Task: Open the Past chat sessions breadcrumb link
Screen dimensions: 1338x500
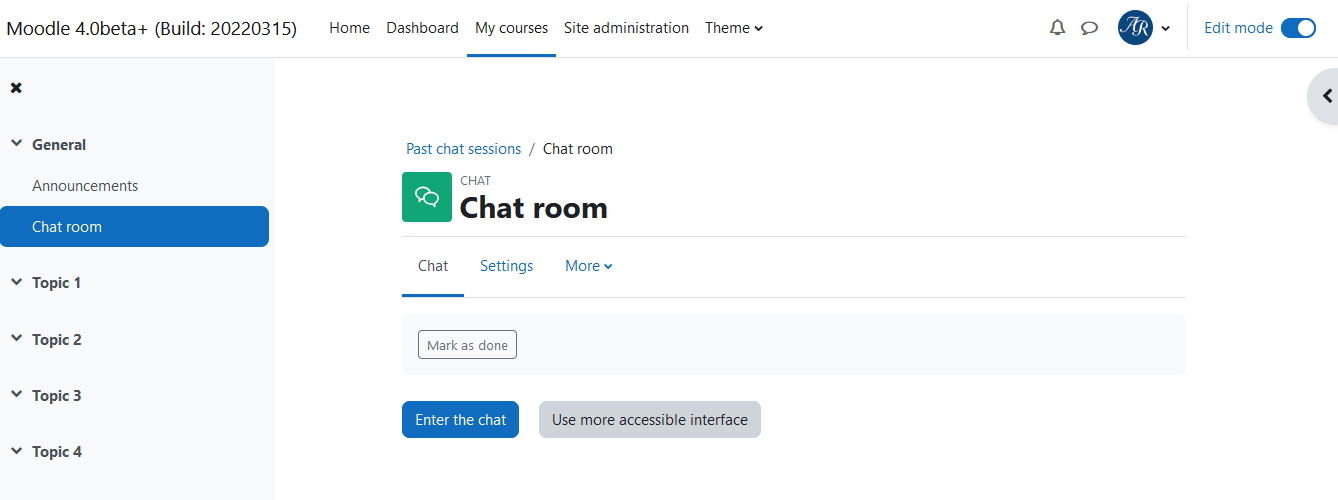Action: tap(463, 149)
